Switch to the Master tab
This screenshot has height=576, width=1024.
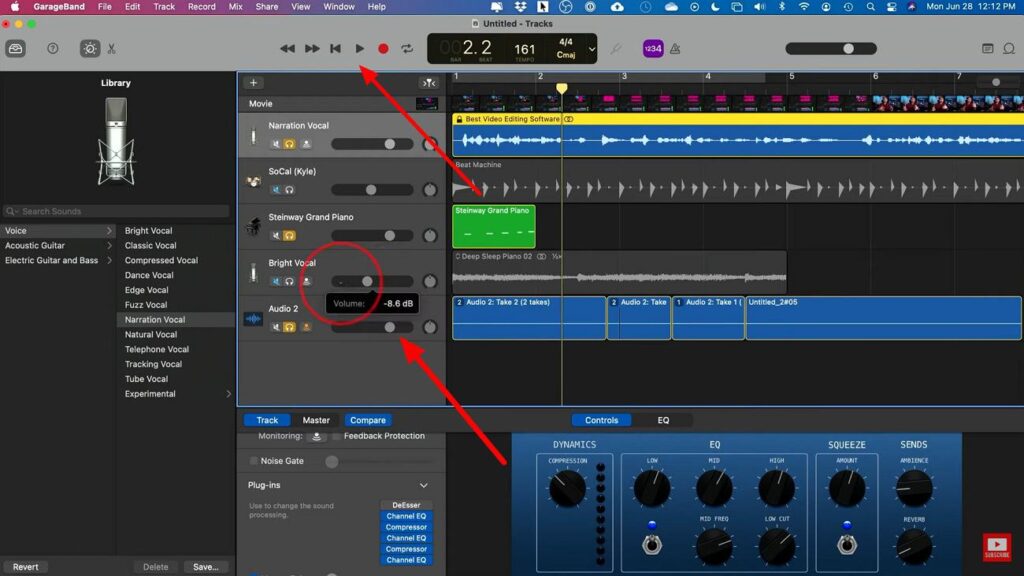pyautogui.click(x=316, y=419)
